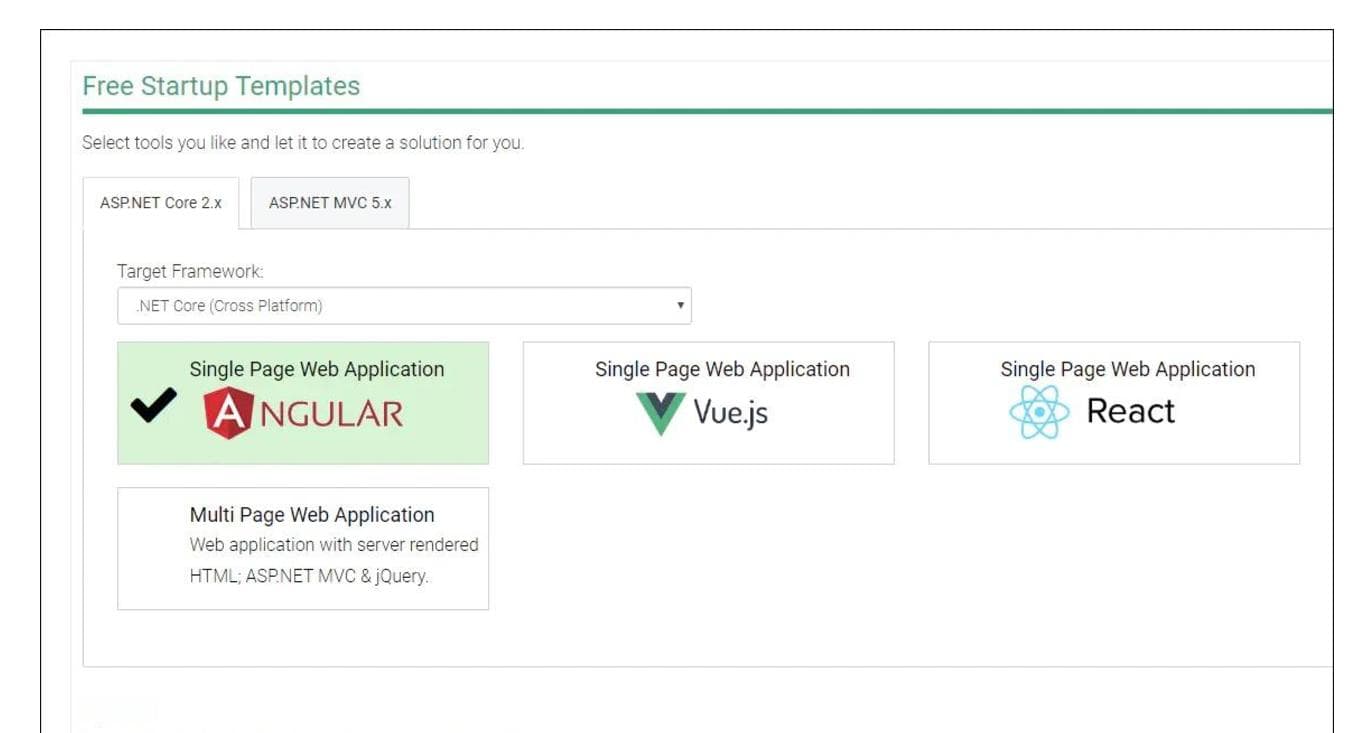Click 'Web application with server rendered' text
Image resolution: width=1361 pixels, height=733 pixels.
coord(334,545)
